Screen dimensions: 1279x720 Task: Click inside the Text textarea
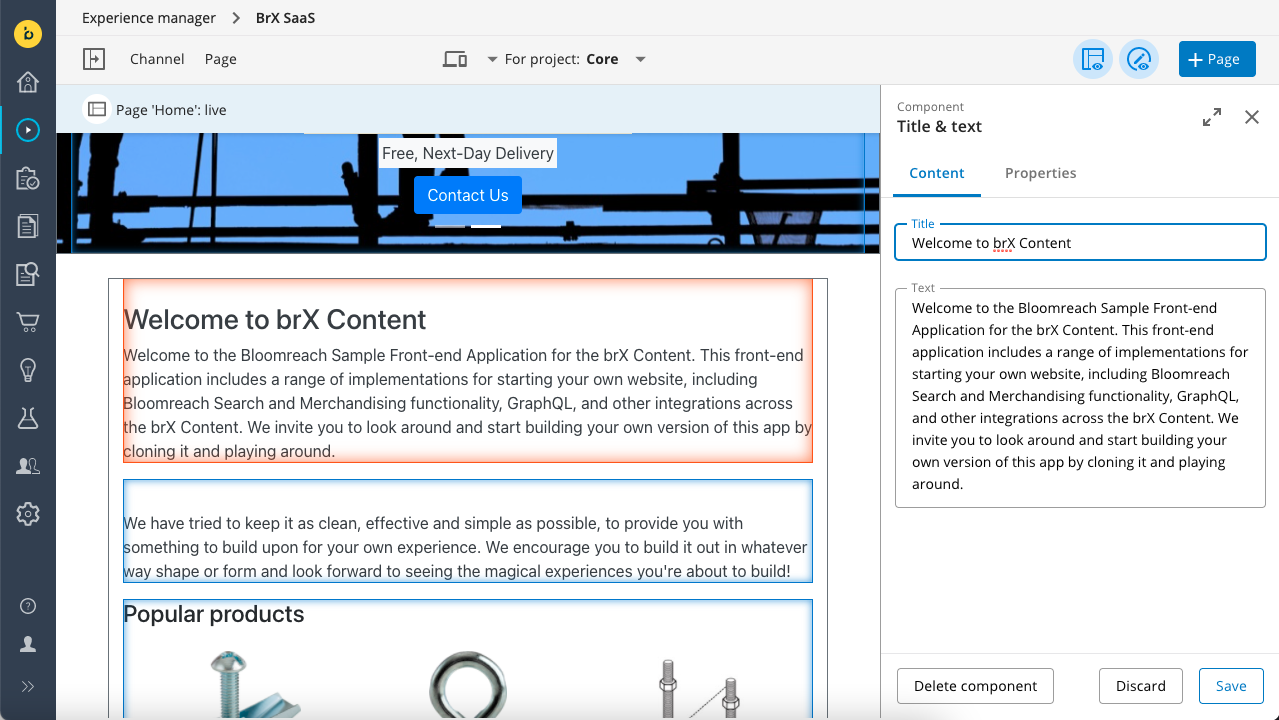pos(1080,397)
